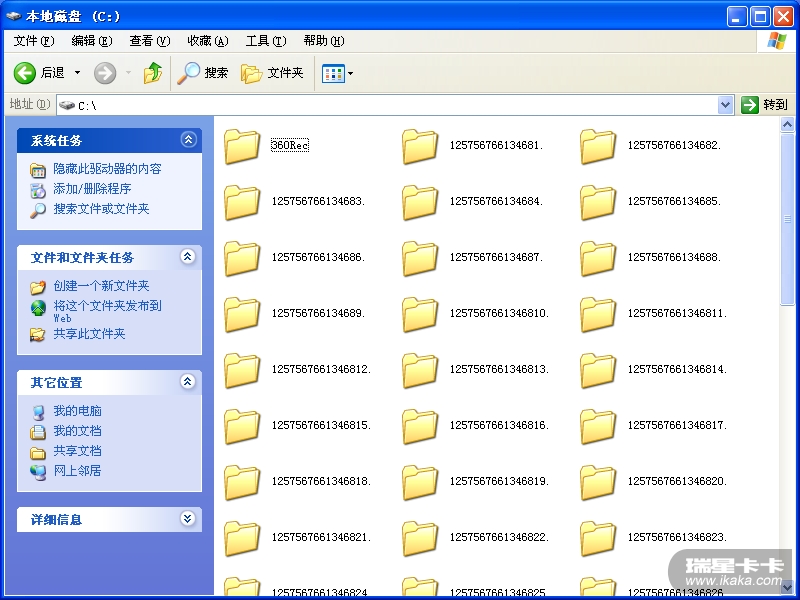
Task: Click 共享此文件夹 link
Action: 89,334
